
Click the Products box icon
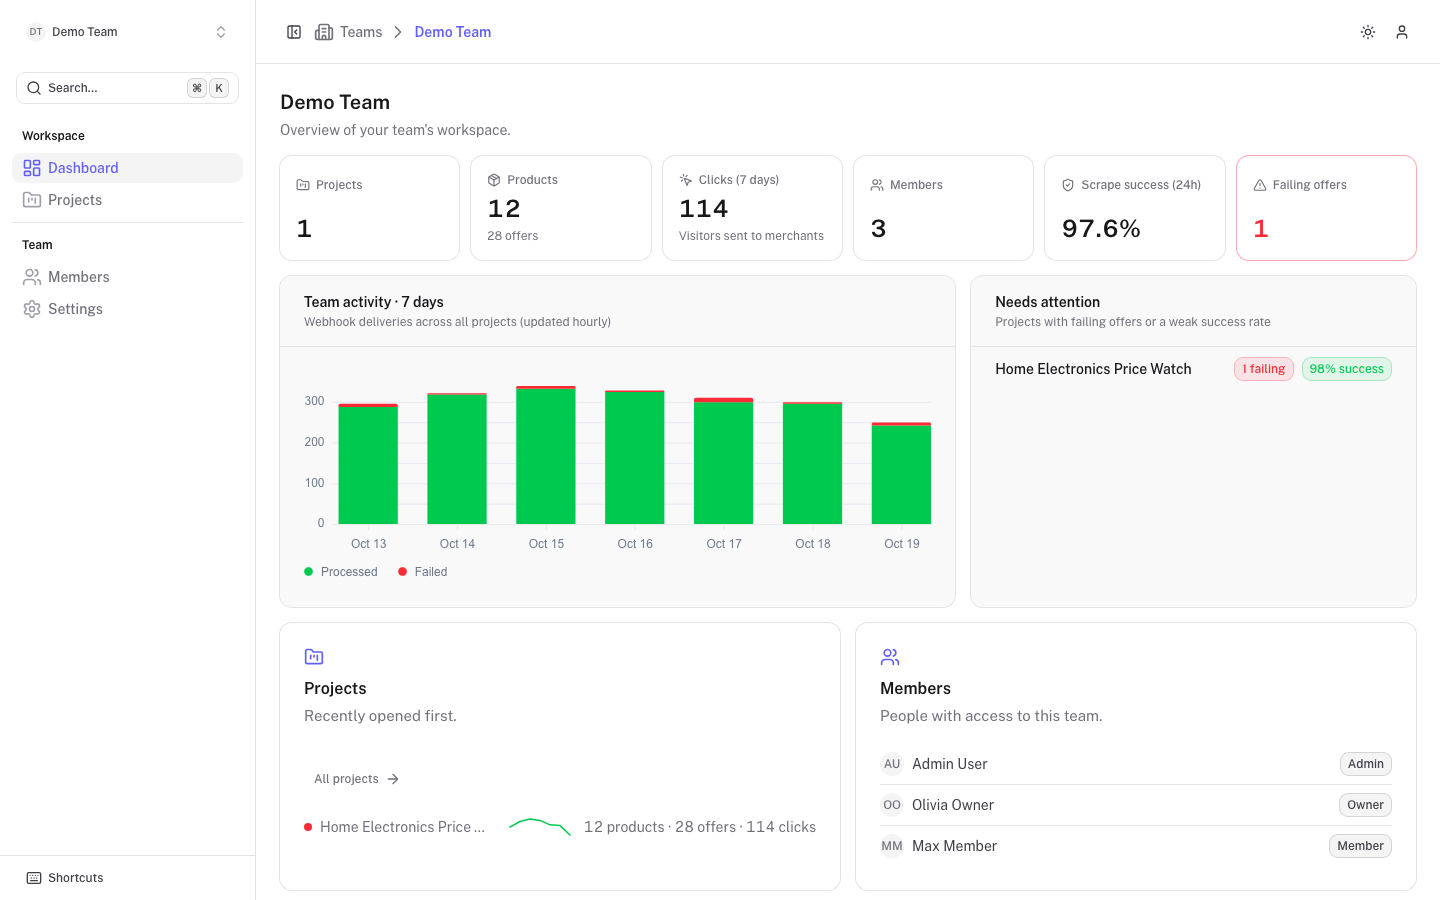point(494,180)
